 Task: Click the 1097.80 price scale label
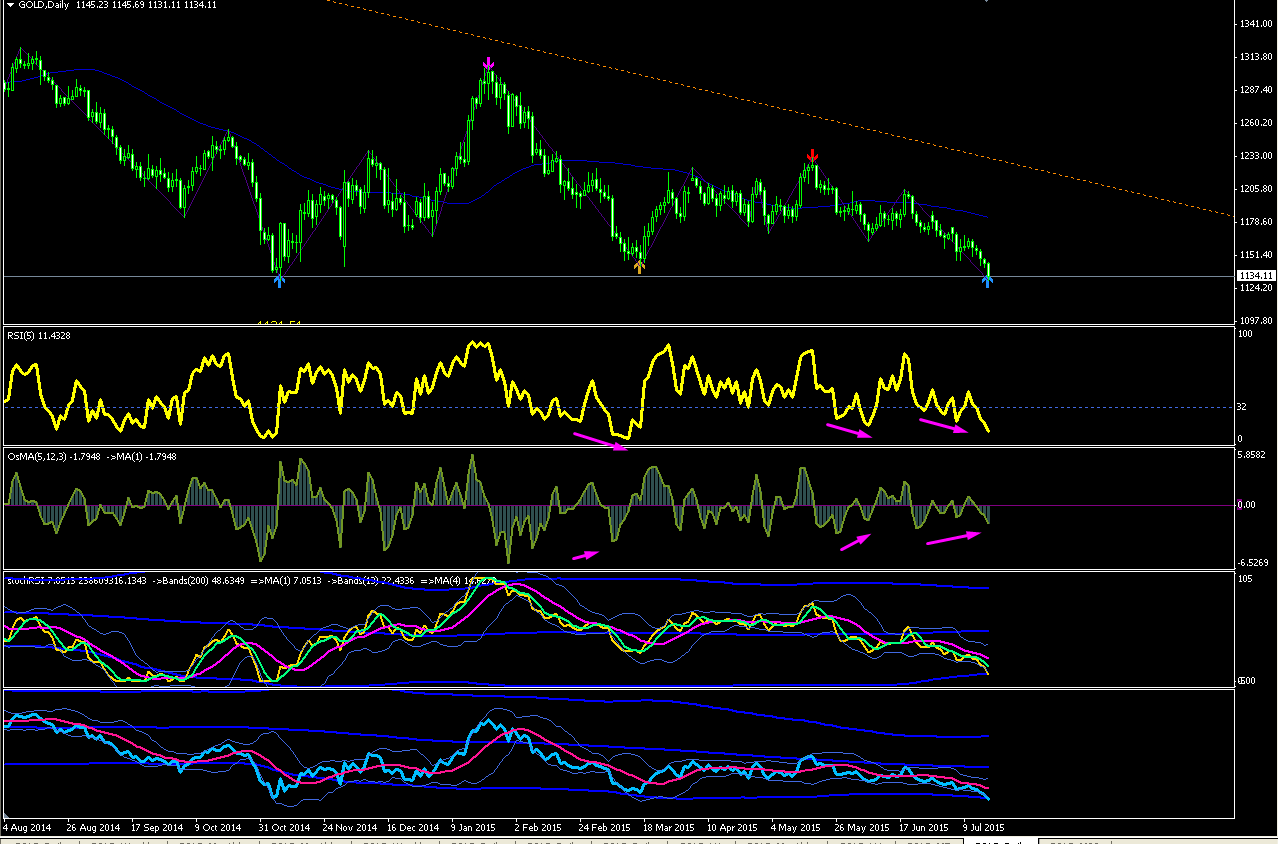pos(1255,321)
